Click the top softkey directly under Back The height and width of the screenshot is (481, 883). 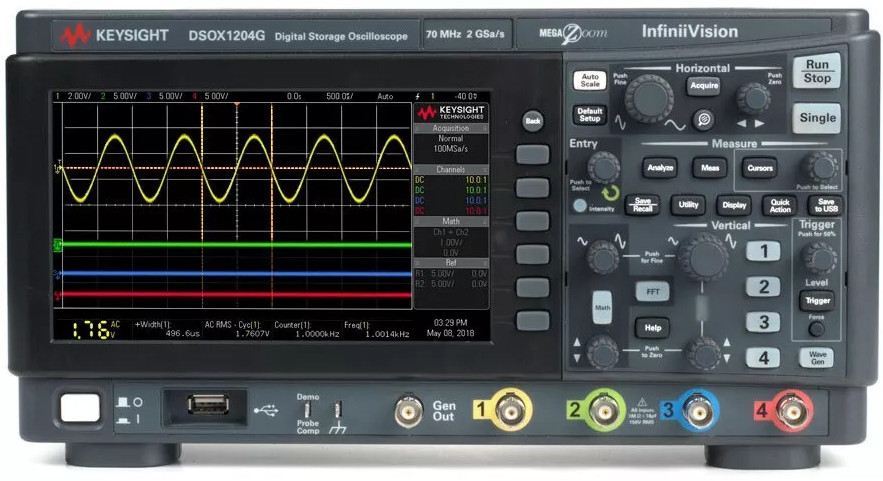[533, 154]
